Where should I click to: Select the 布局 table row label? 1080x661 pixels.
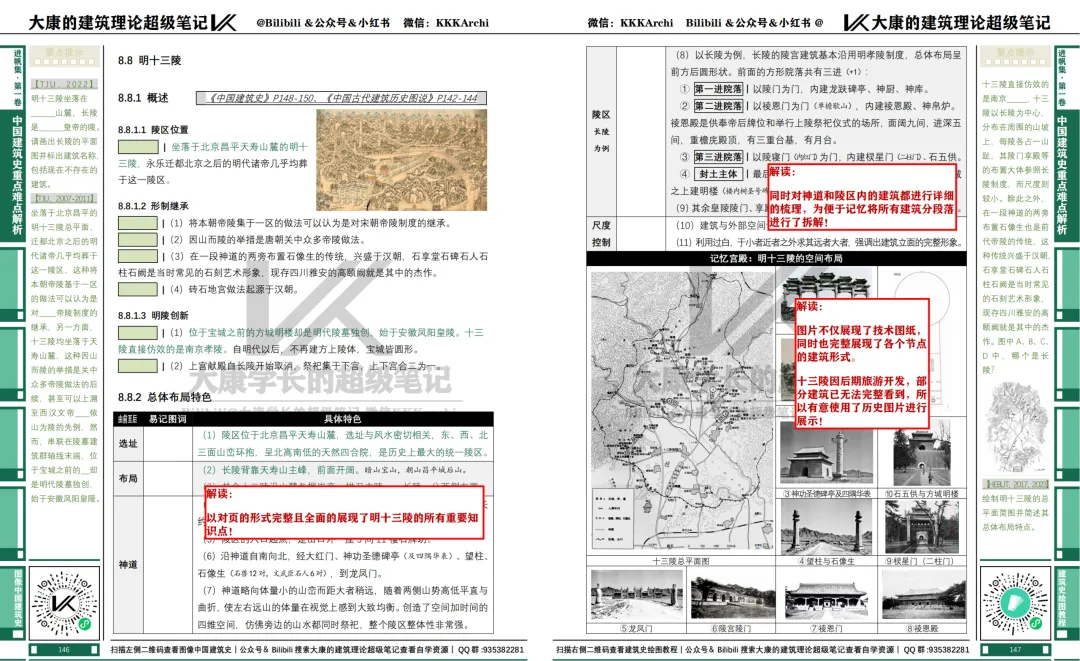[x=128, y=478]
